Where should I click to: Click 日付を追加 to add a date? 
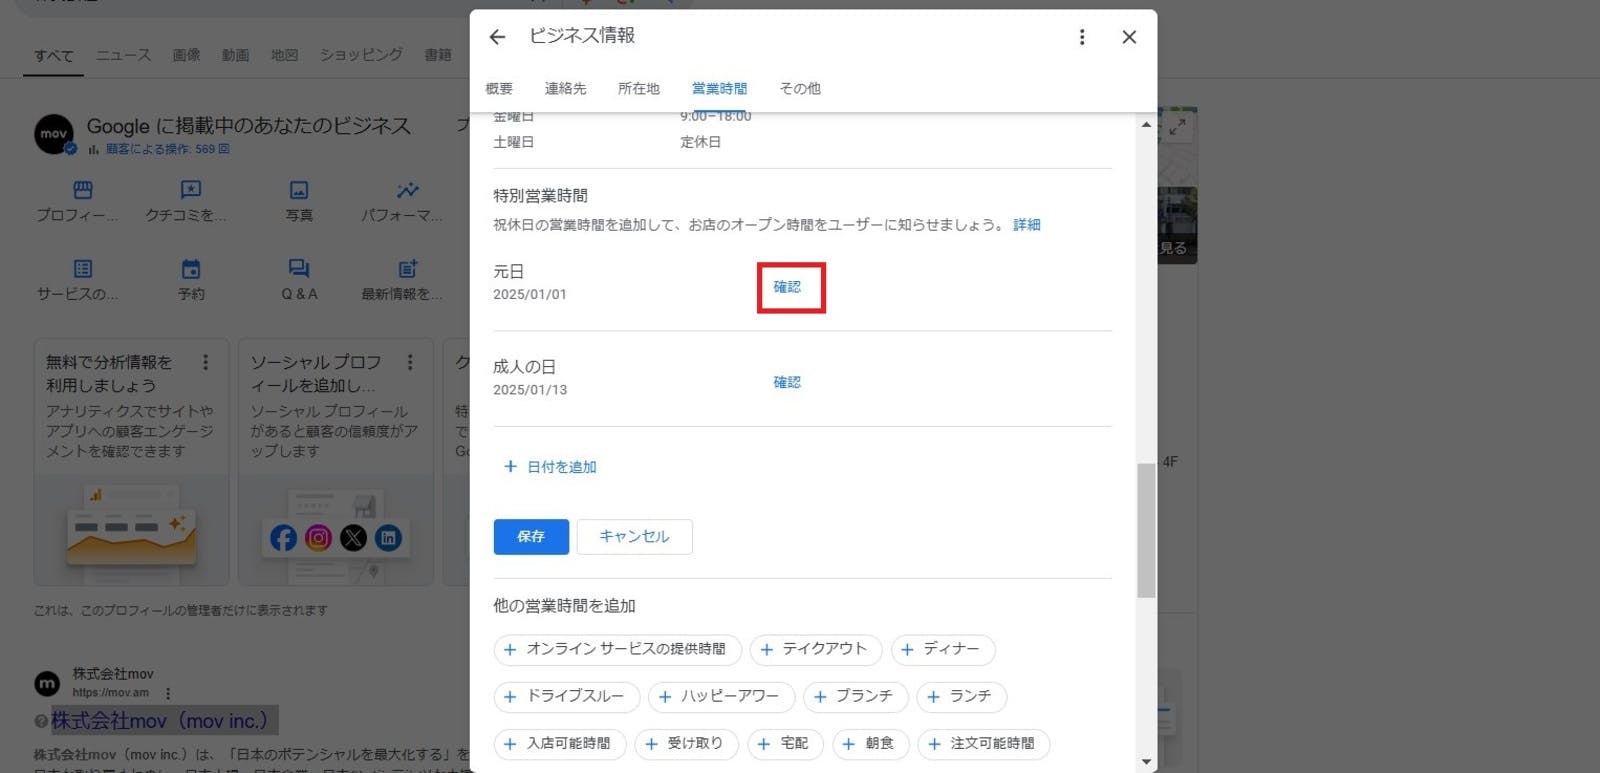[x=550, y=467]
